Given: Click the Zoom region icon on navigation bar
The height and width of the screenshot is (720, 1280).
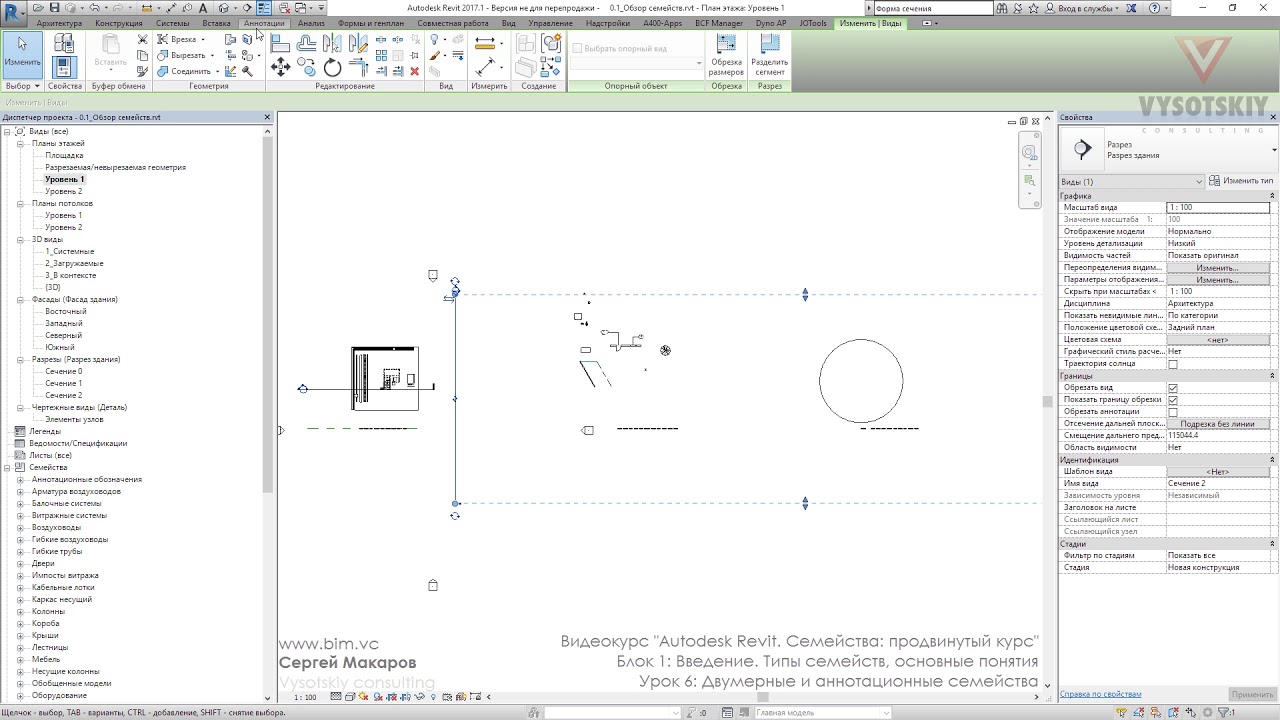Looking at the screenshot, I should click(1029, 181).
